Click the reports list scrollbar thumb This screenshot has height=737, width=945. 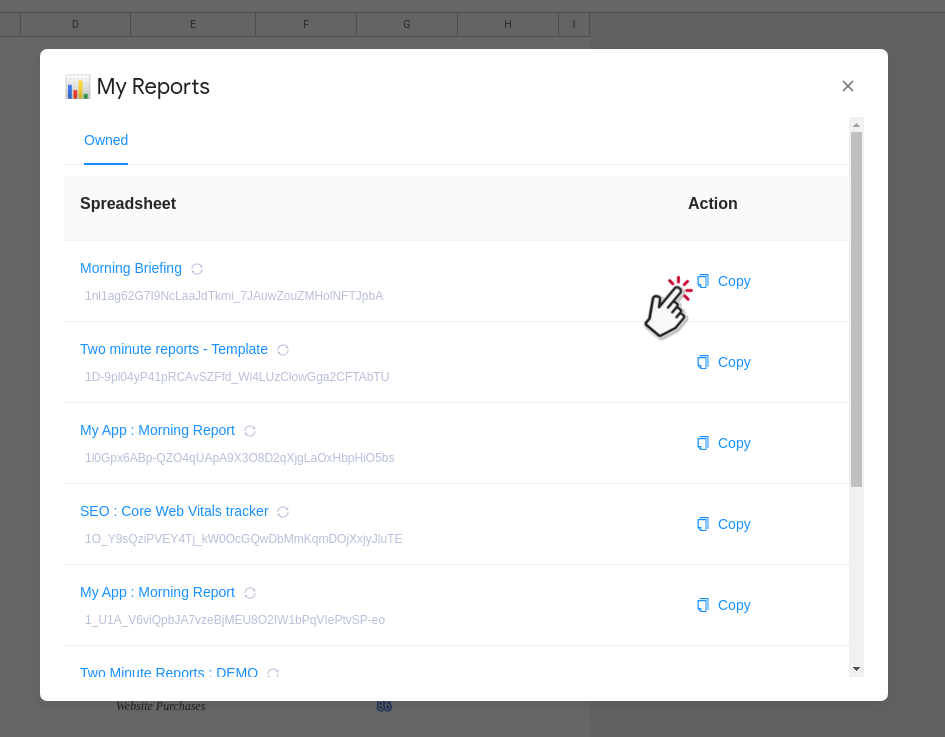[856, 309]
